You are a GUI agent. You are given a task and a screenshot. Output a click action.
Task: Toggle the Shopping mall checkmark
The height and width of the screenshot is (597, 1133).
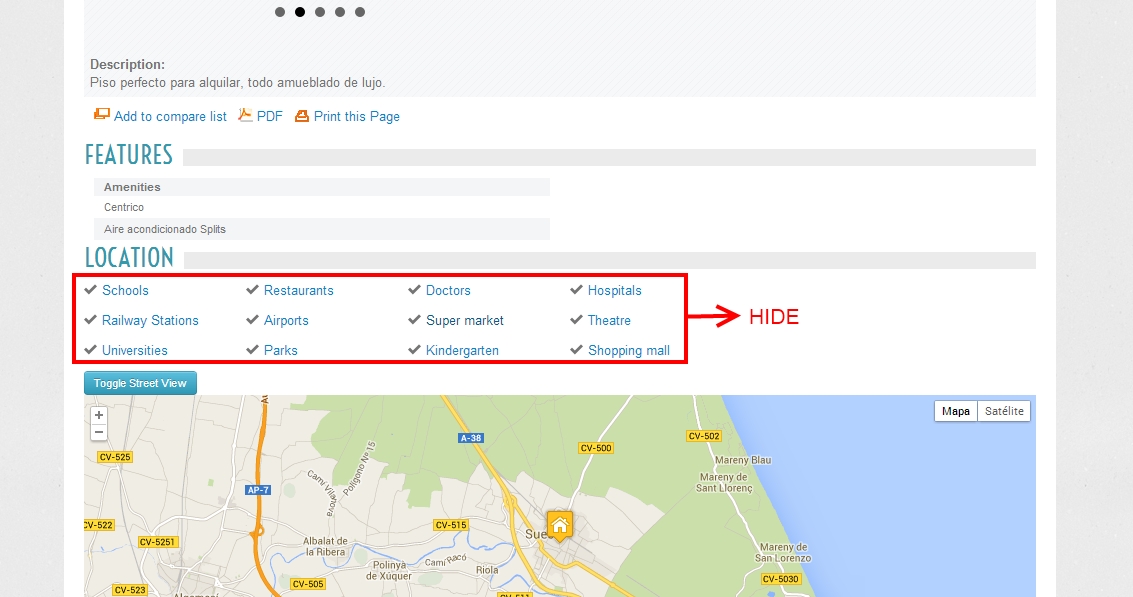[x=576, y=350]
